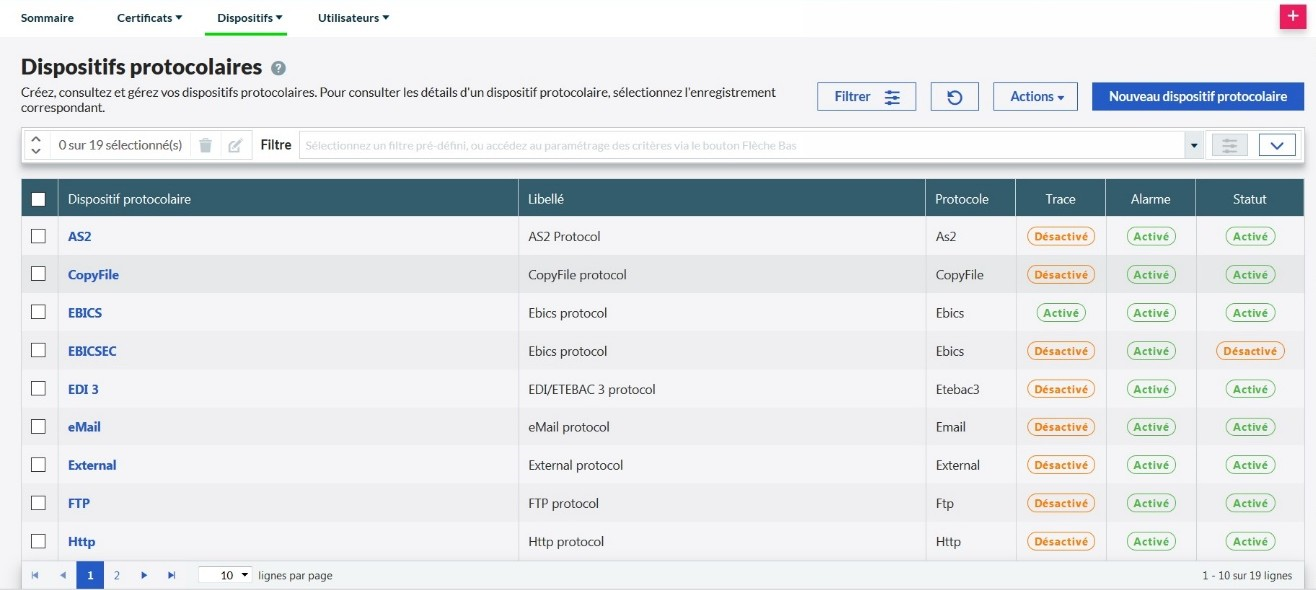Open the Actions dropdown
1316x590 pixels.
click(1035, 97)
